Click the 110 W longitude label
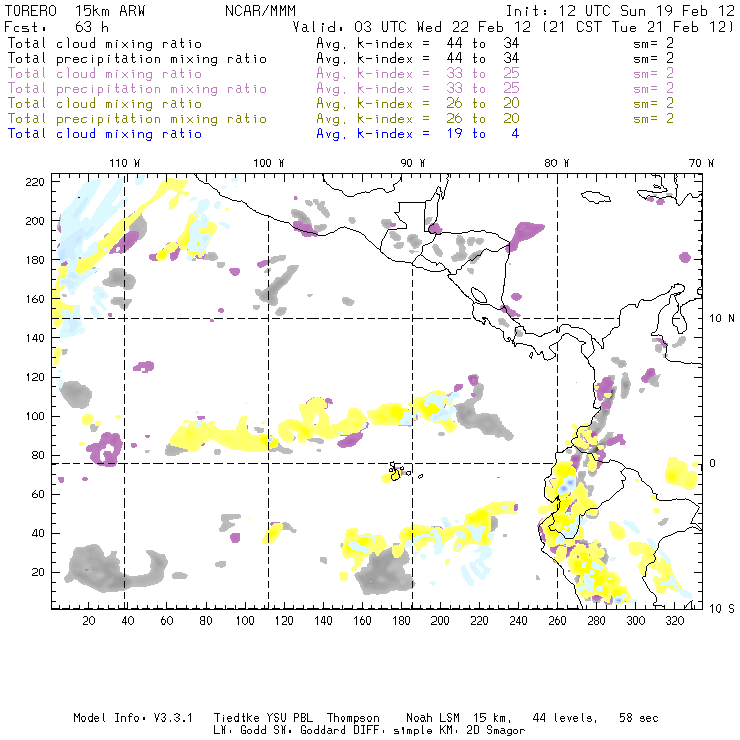Viewport: 740px width, 740px height. [124, 162]
